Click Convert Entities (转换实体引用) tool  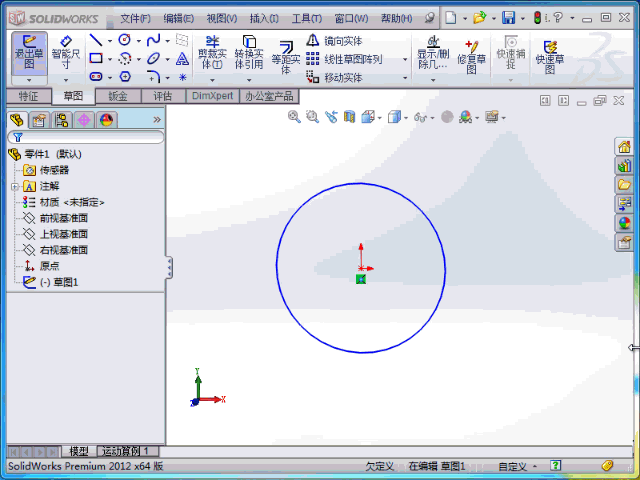[249, 52]
